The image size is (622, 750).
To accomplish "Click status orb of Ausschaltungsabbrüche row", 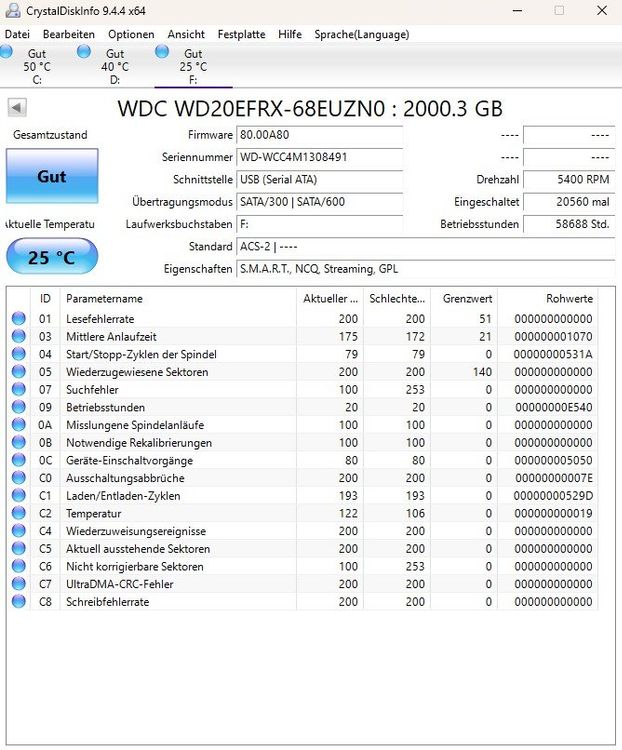I will 19,478.
